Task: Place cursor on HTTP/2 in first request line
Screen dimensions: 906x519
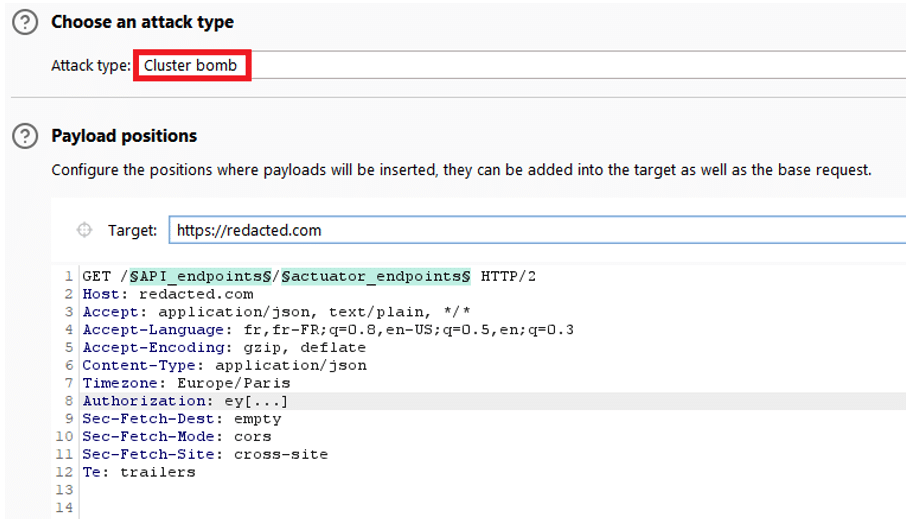Action: [x=508, y=276]
